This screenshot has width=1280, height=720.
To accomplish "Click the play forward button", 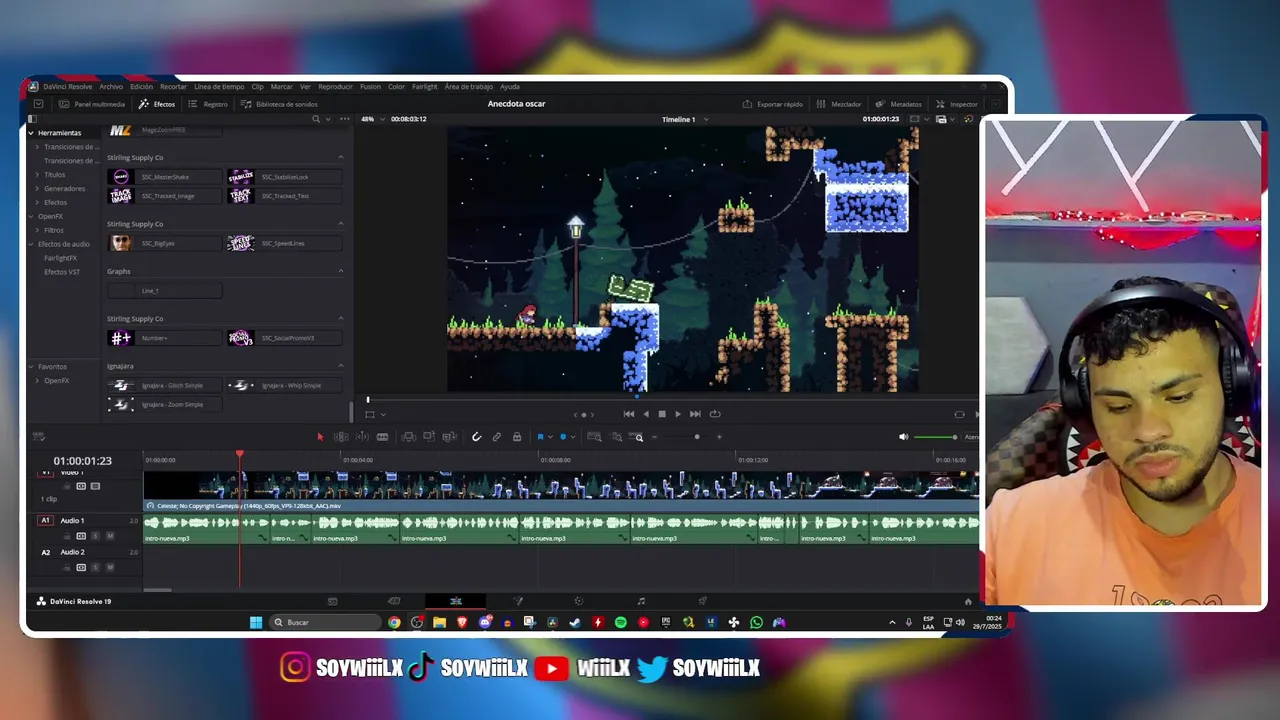I will pos(678,414).
